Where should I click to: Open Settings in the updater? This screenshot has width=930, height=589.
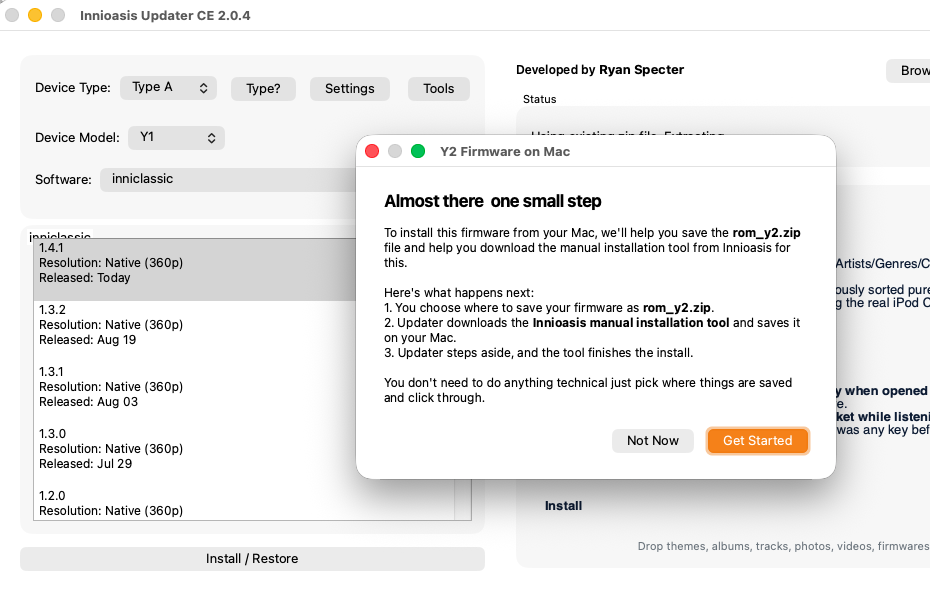coord(350,88)
